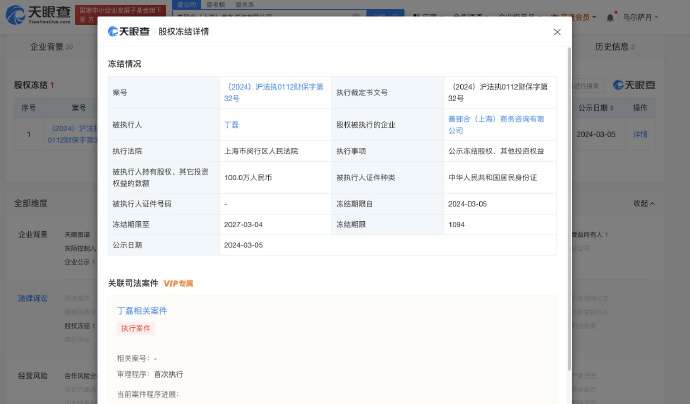The image size is (690, 404).
Task: Select 法律诉讼 in dimension list
Action: click(33, 298)
